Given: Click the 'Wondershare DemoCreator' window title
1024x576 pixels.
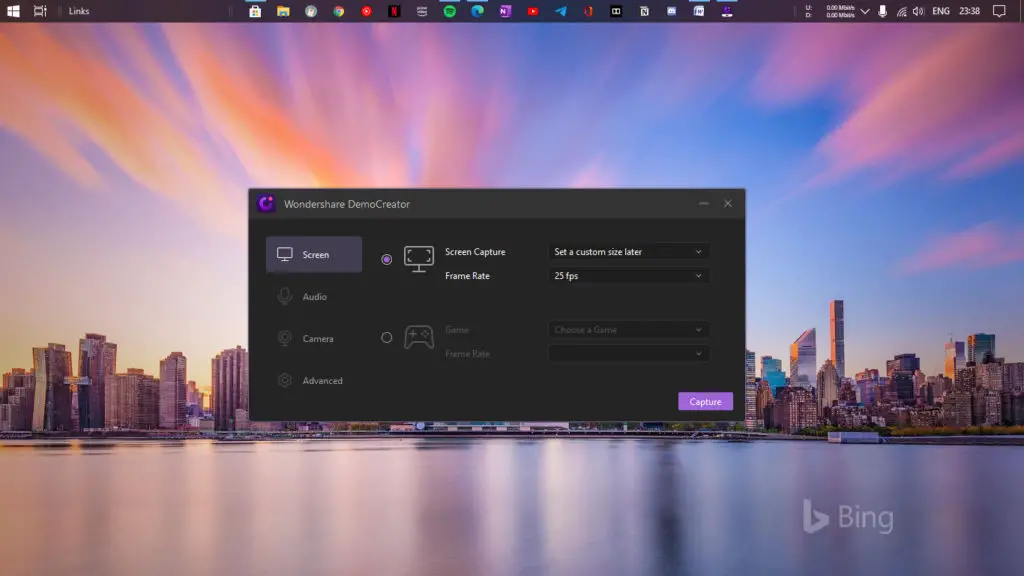Looking at the screenshot, I should (x=347, y=204).
